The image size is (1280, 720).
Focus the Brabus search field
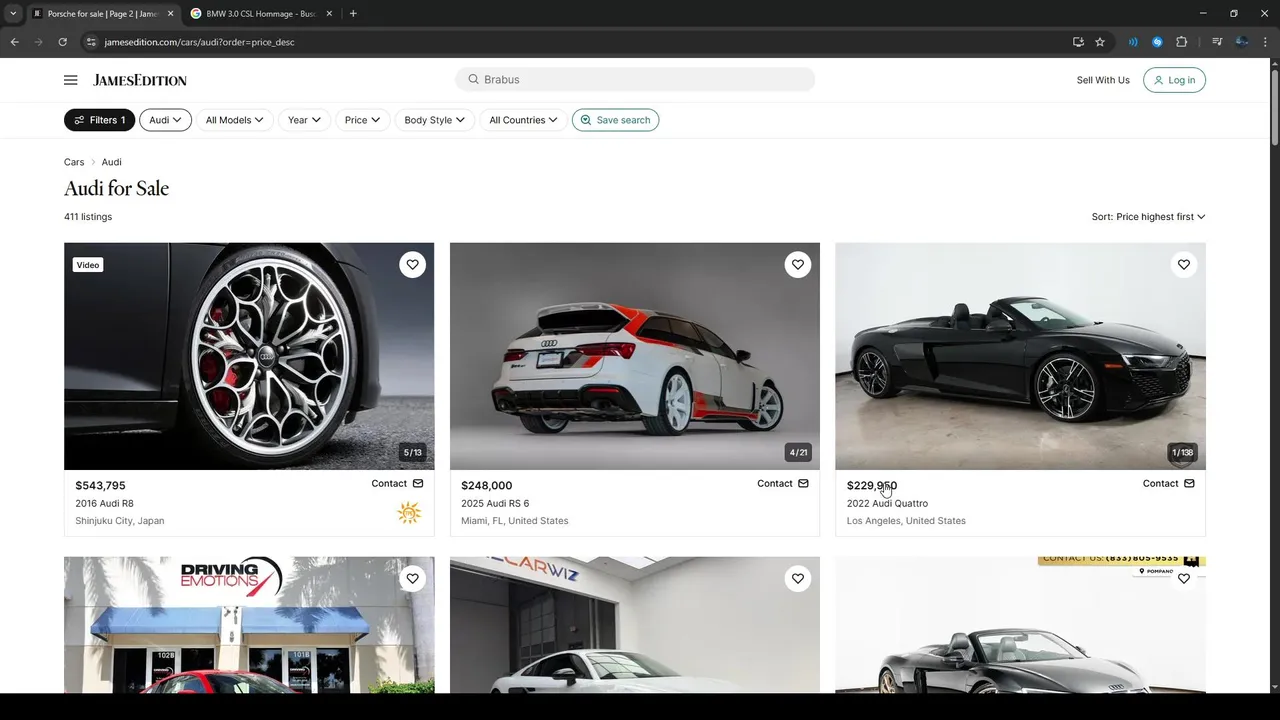click(635, 79)
